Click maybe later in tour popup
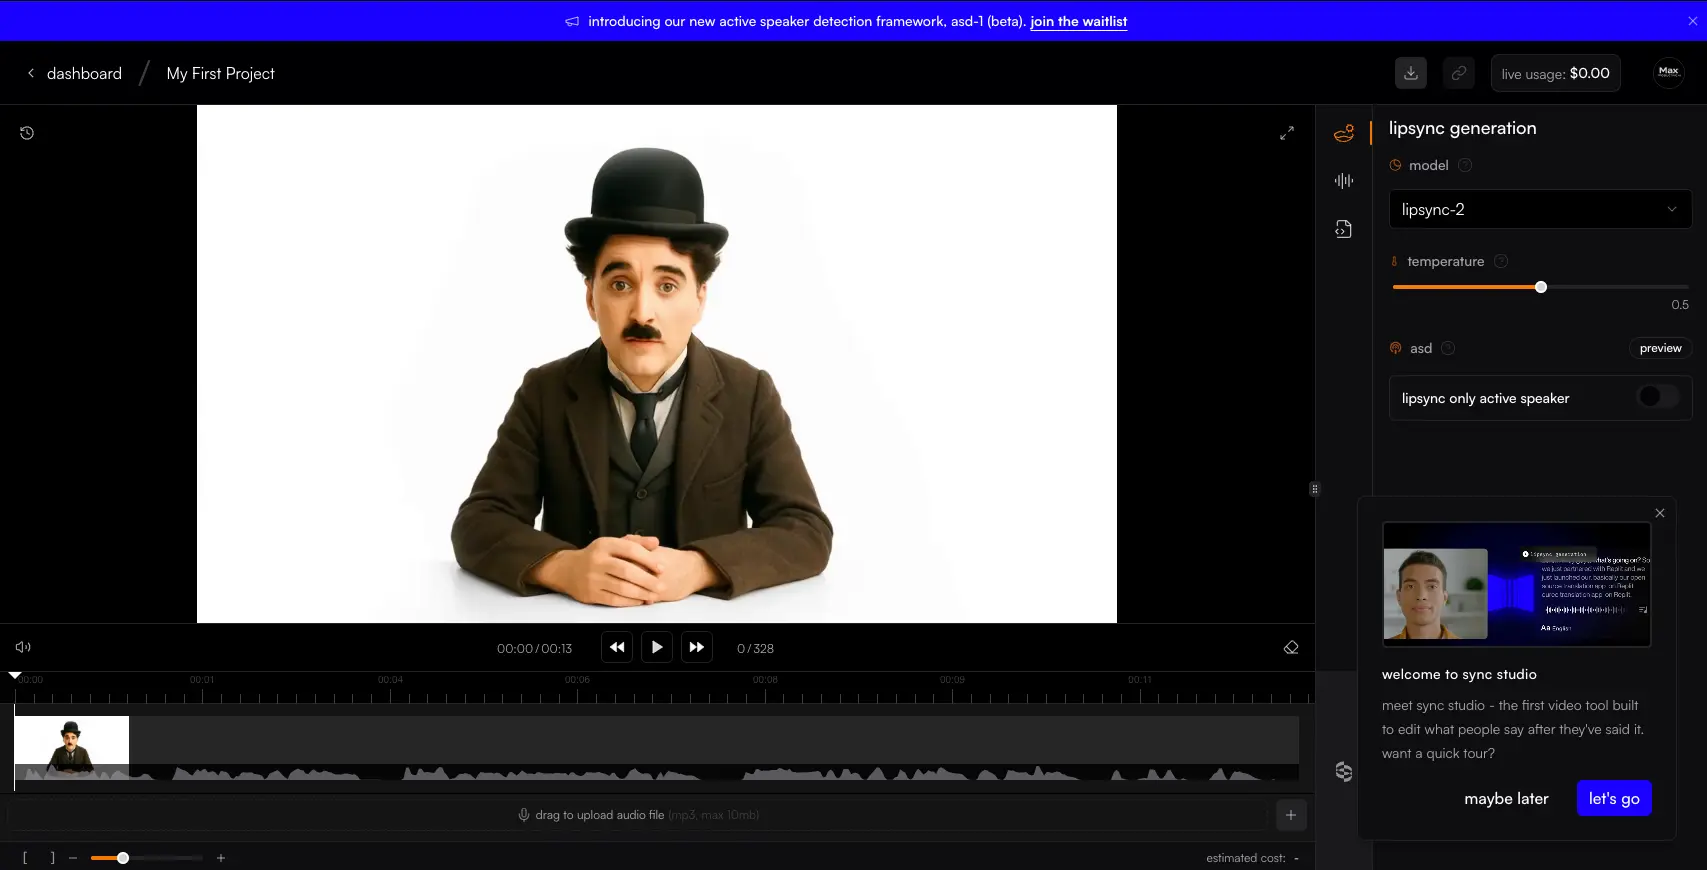 click(x=1506, y=798)
